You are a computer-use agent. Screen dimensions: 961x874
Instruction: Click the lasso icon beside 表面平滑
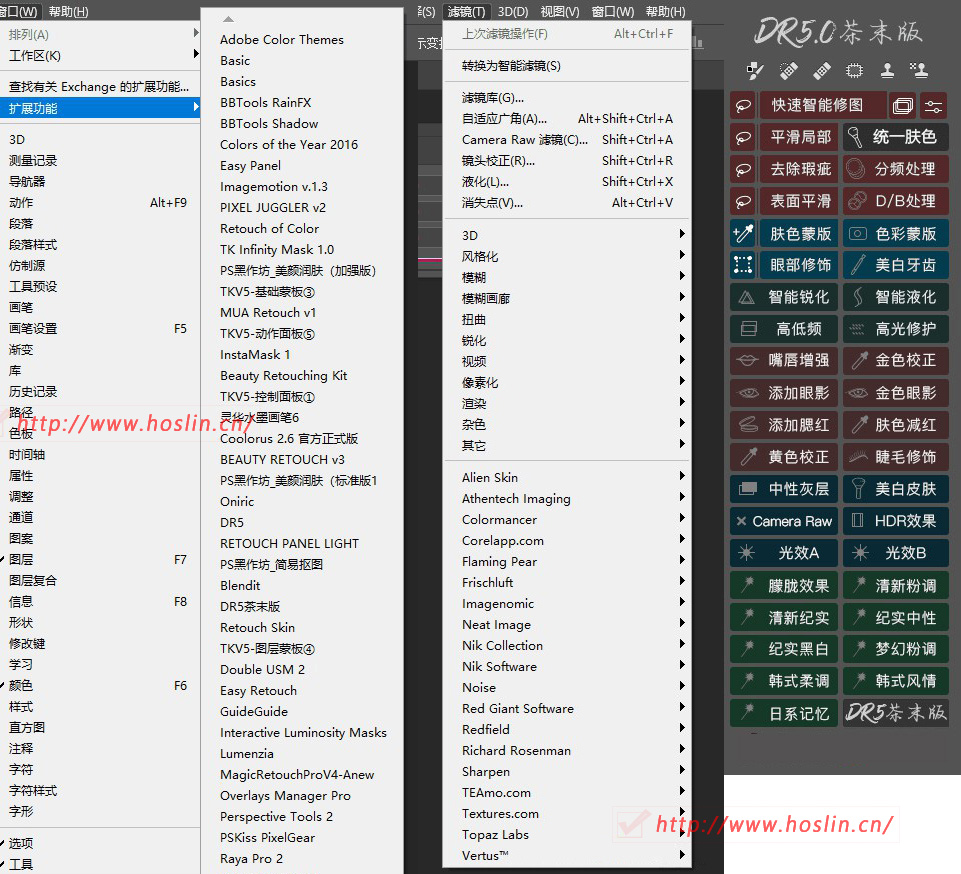[x=744, y=201]
